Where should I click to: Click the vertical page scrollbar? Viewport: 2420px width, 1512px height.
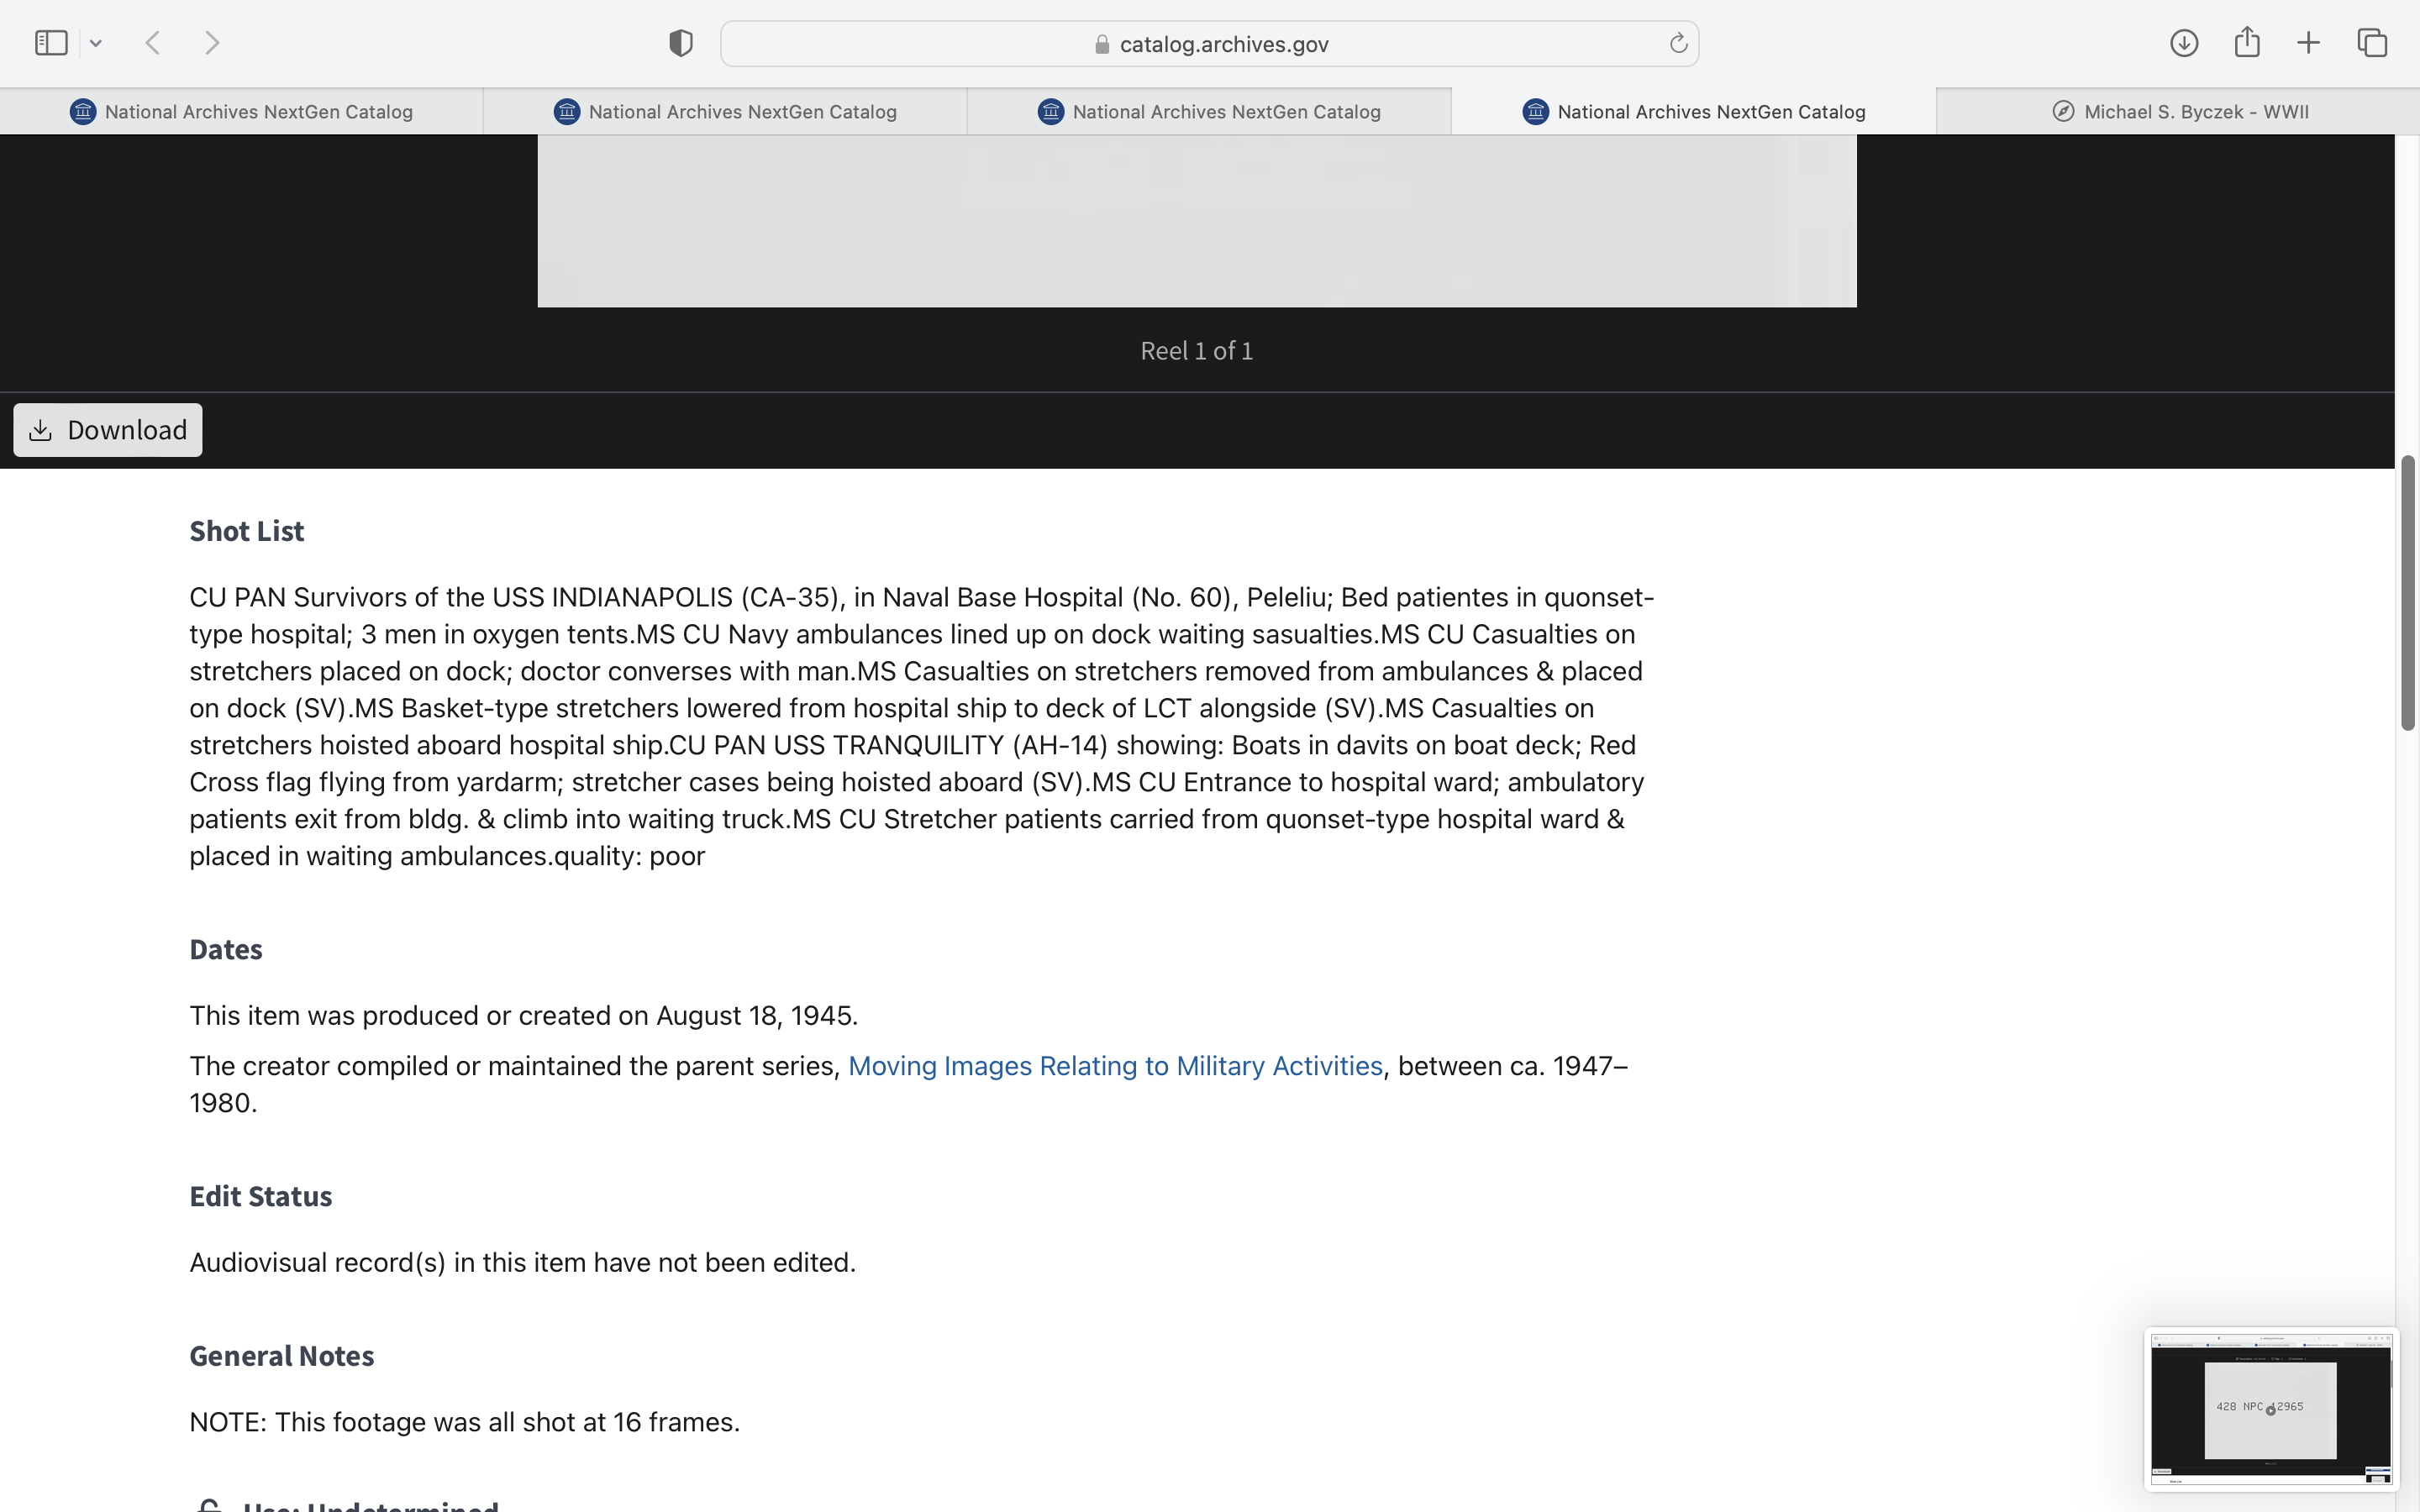tap(2407, 592)
